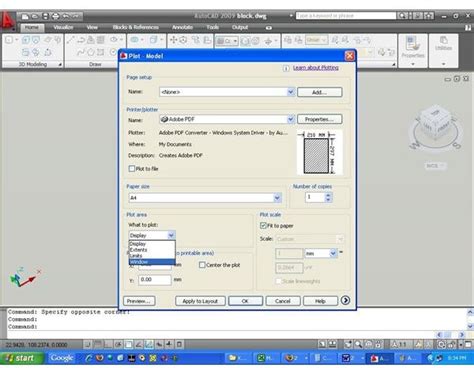Switch to the Annotate ribbon tab
474x368 pixels.
tap(182, 27)
